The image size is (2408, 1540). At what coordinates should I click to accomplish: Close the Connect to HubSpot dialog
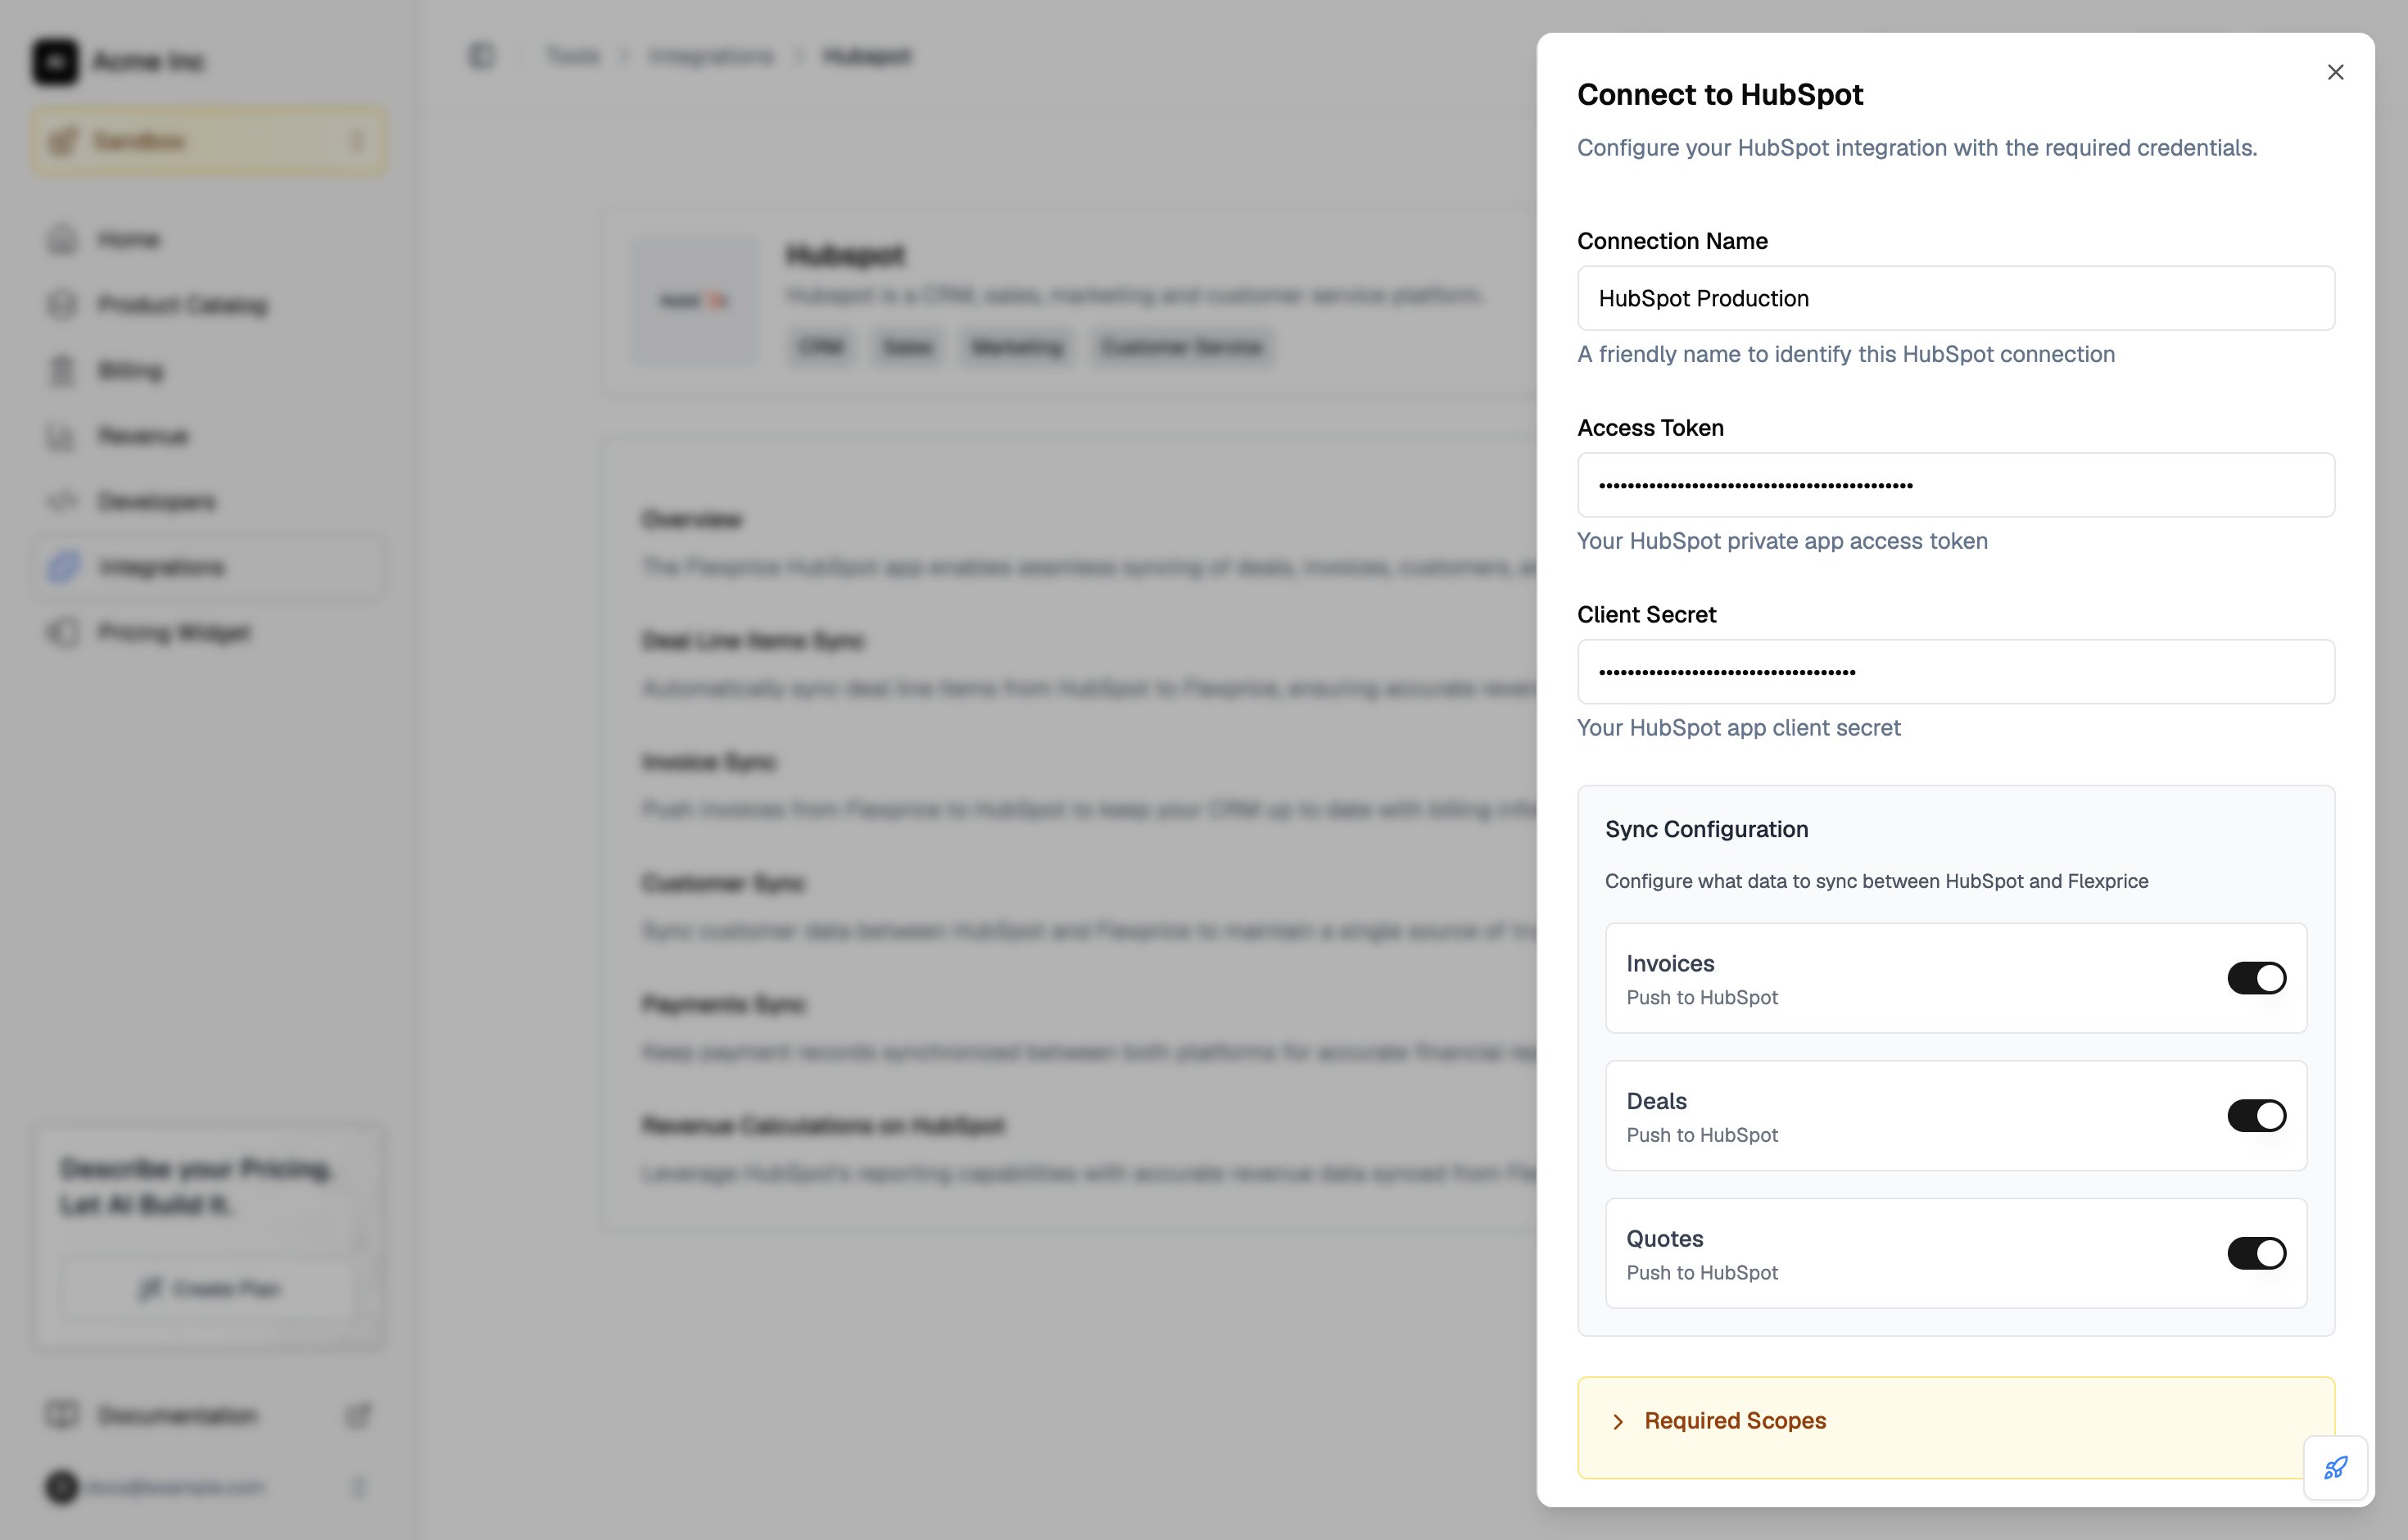2335,72
